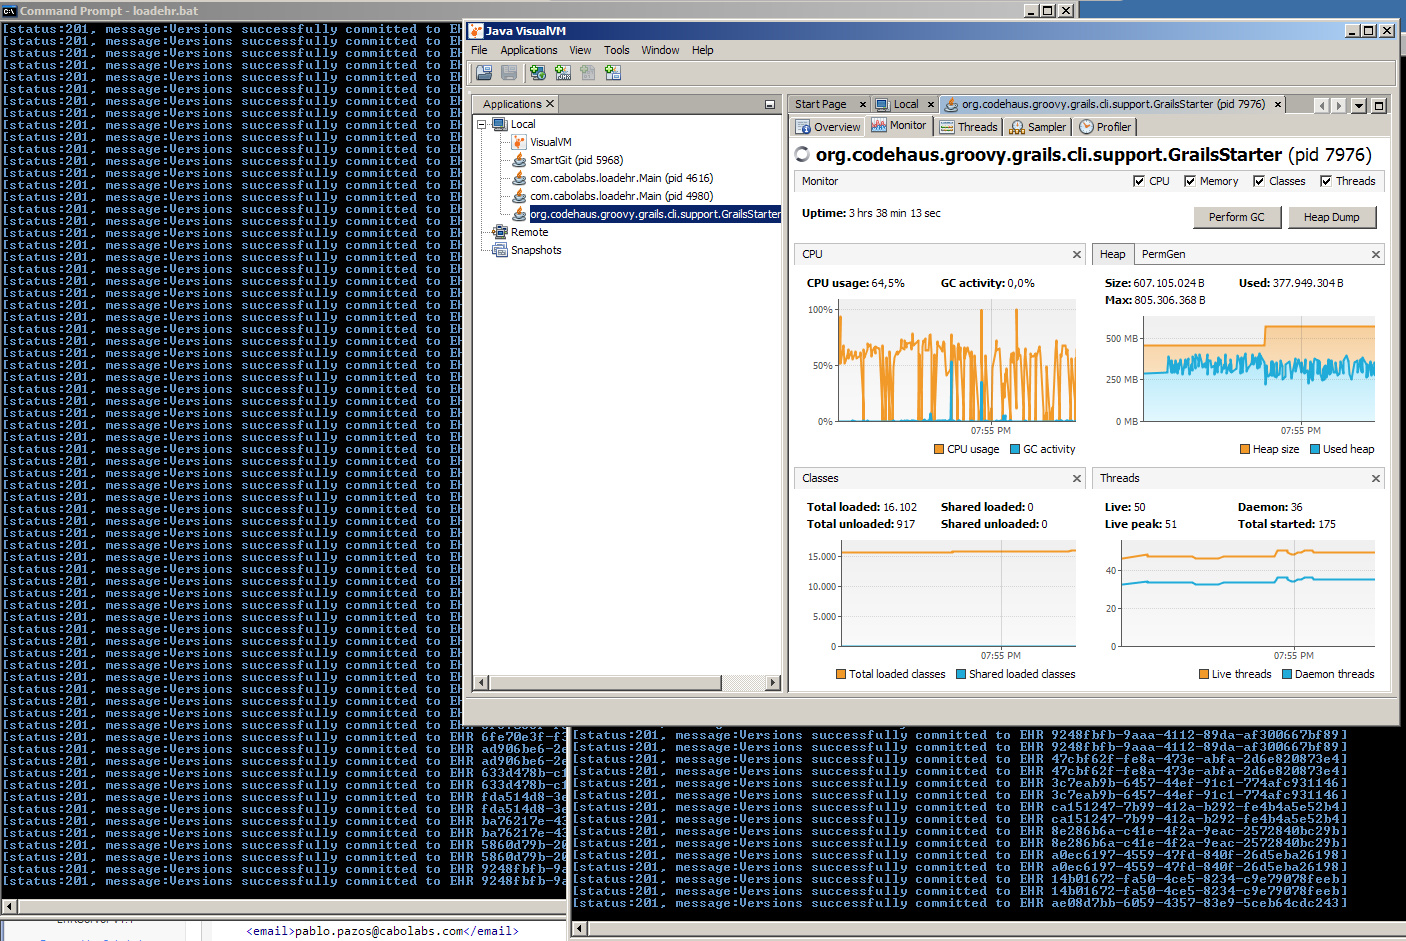Click the Heap size orange legend swatch
Image resolution: width=1406 pixels, height=941 pixels.
pyautogui.click(x=1245, y=449)
